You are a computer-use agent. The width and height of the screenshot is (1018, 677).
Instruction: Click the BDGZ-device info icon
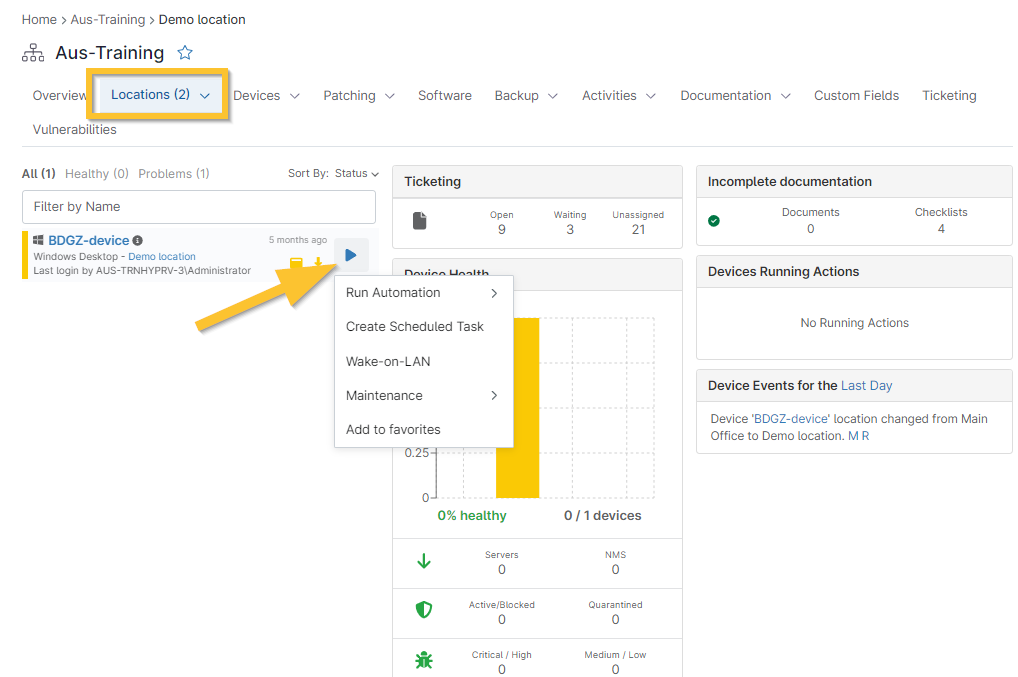pos(138,240)
